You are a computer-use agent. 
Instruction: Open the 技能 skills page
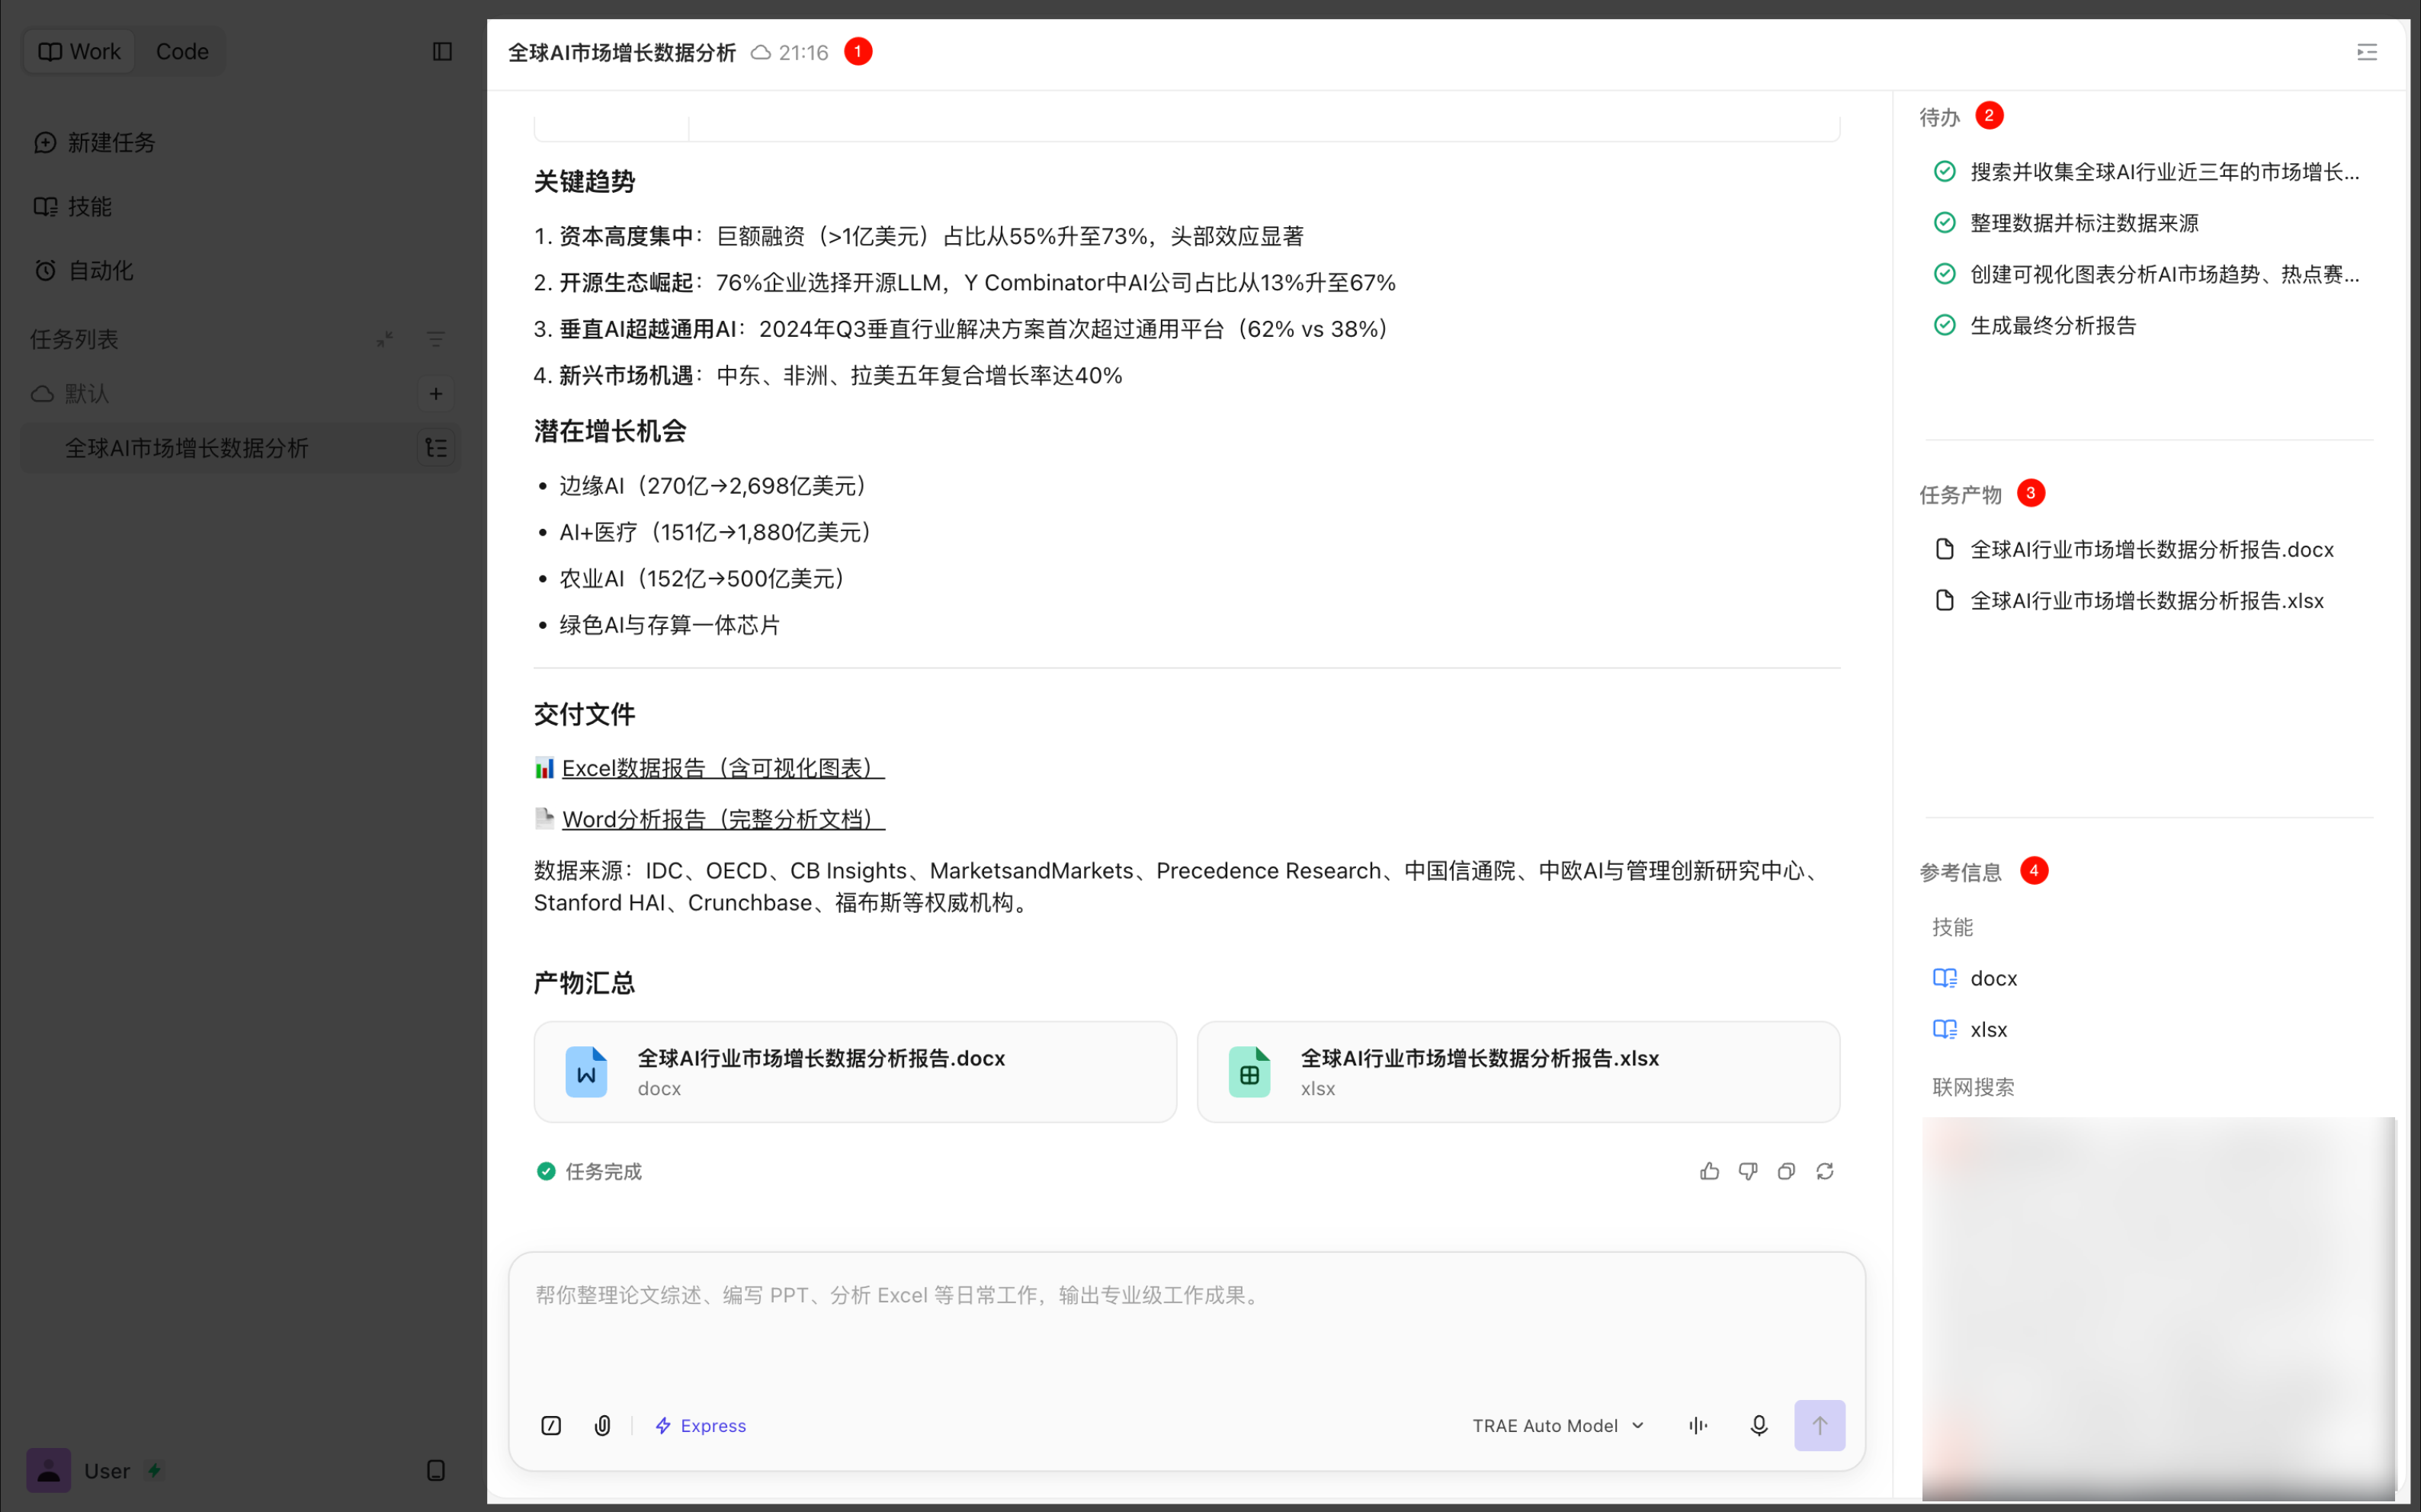tap(73, 206)
